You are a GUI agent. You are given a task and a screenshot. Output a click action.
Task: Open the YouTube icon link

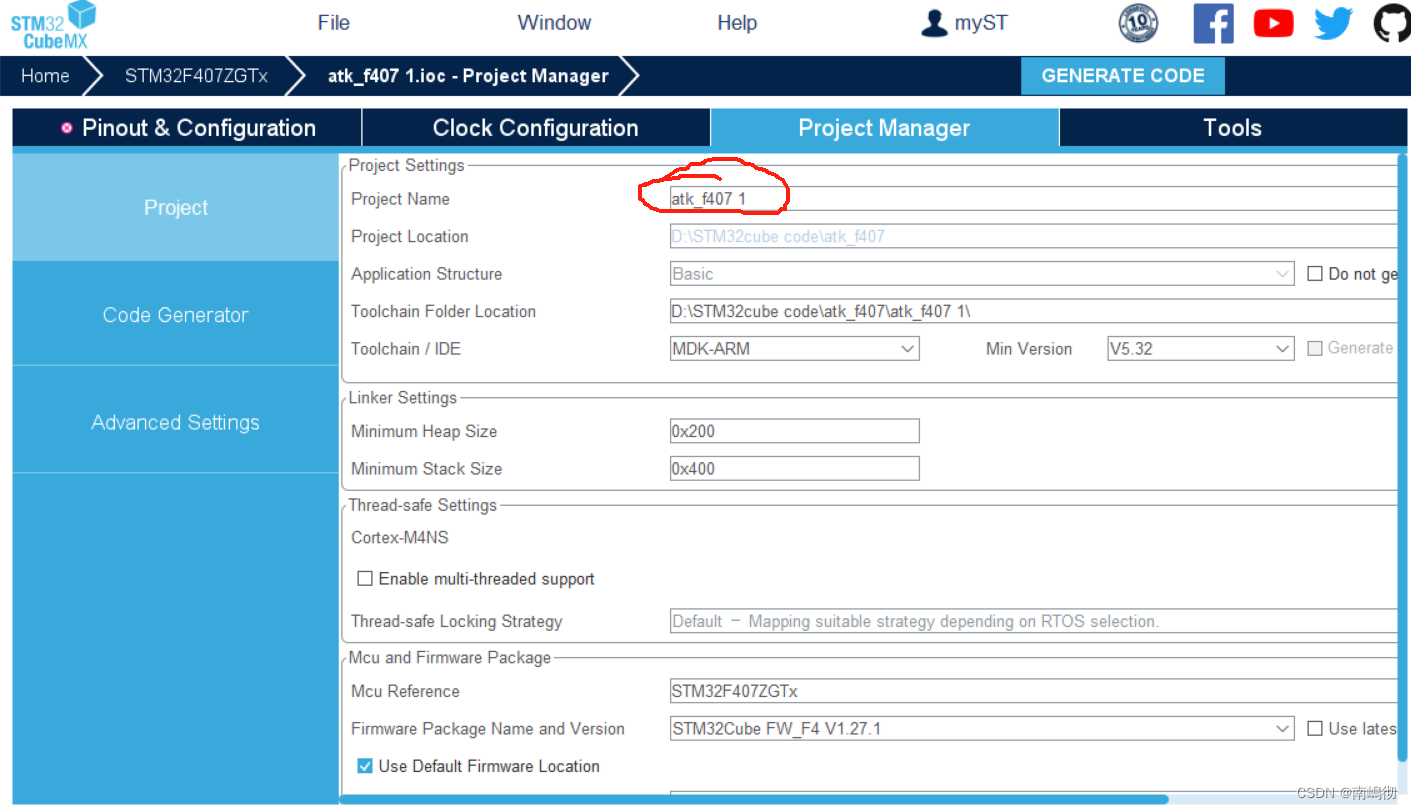(1273, 23)
